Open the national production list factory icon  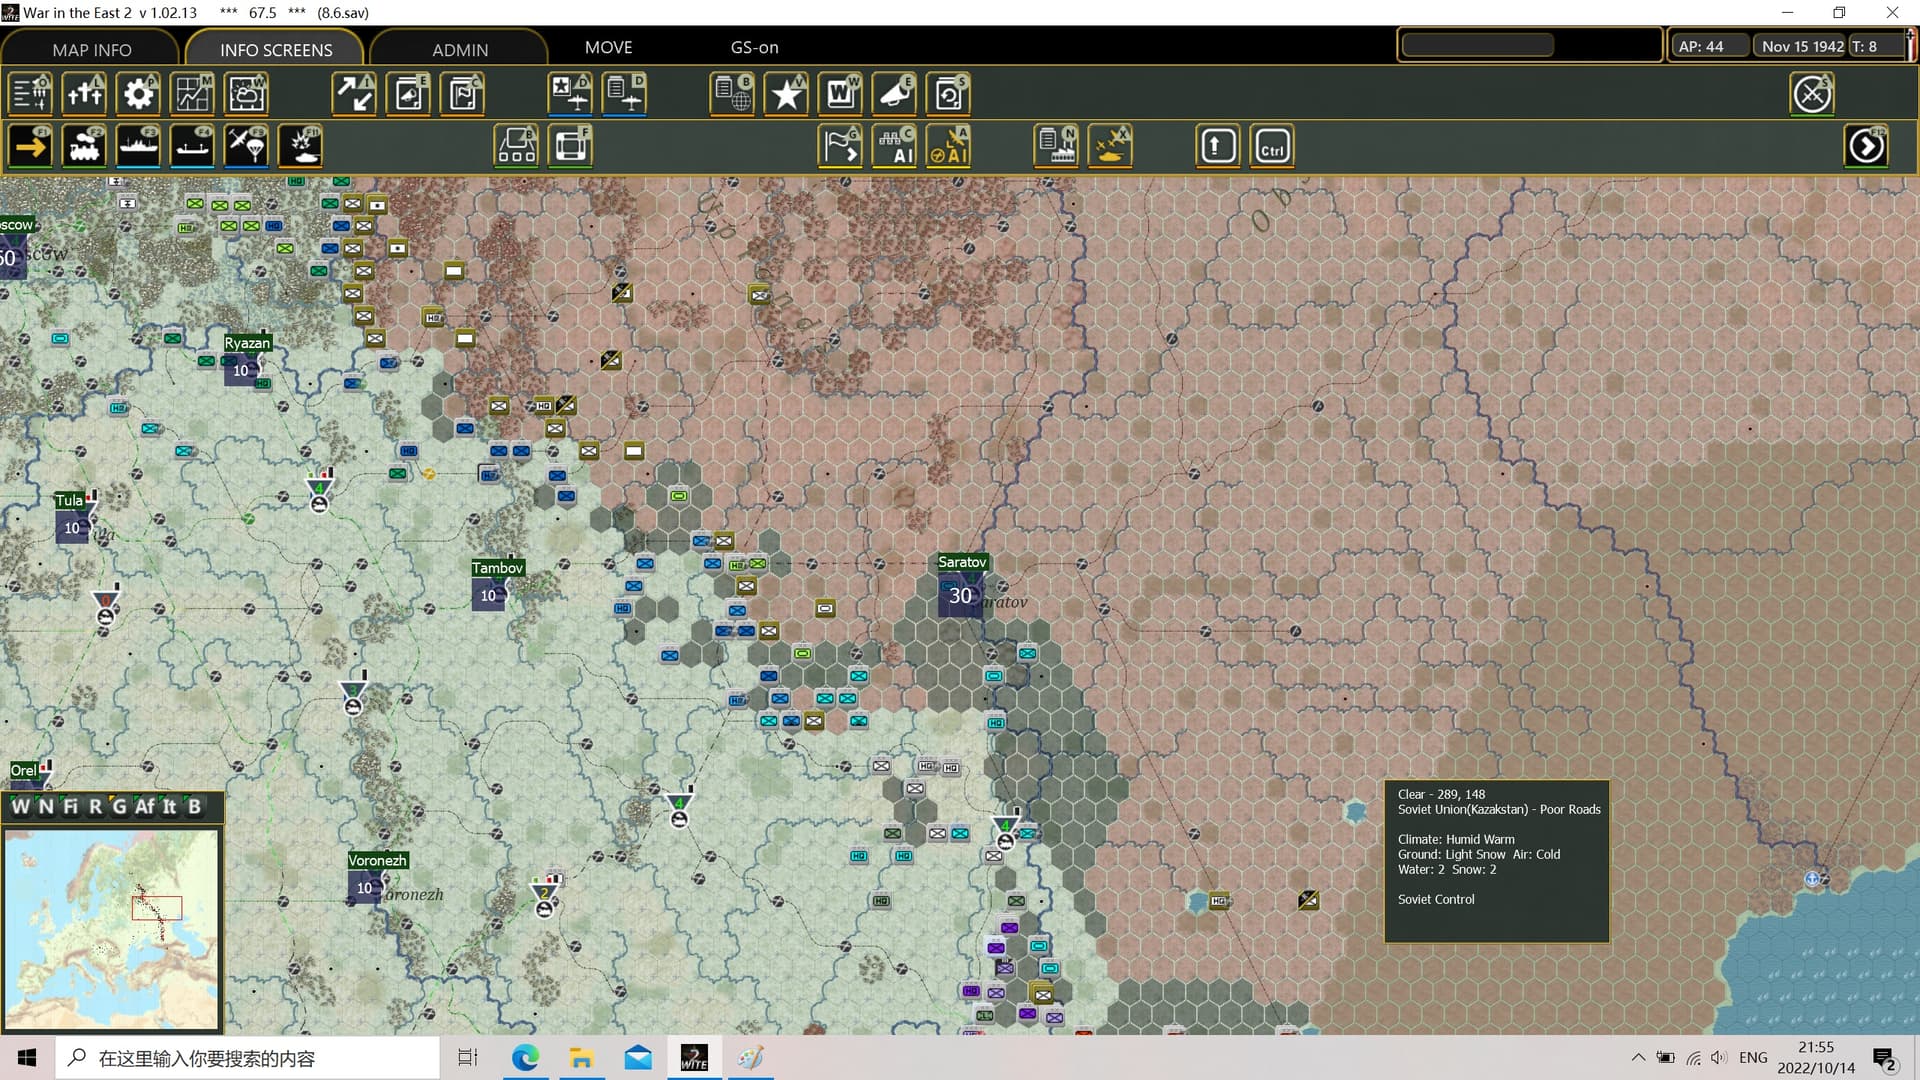[1057, 146]
